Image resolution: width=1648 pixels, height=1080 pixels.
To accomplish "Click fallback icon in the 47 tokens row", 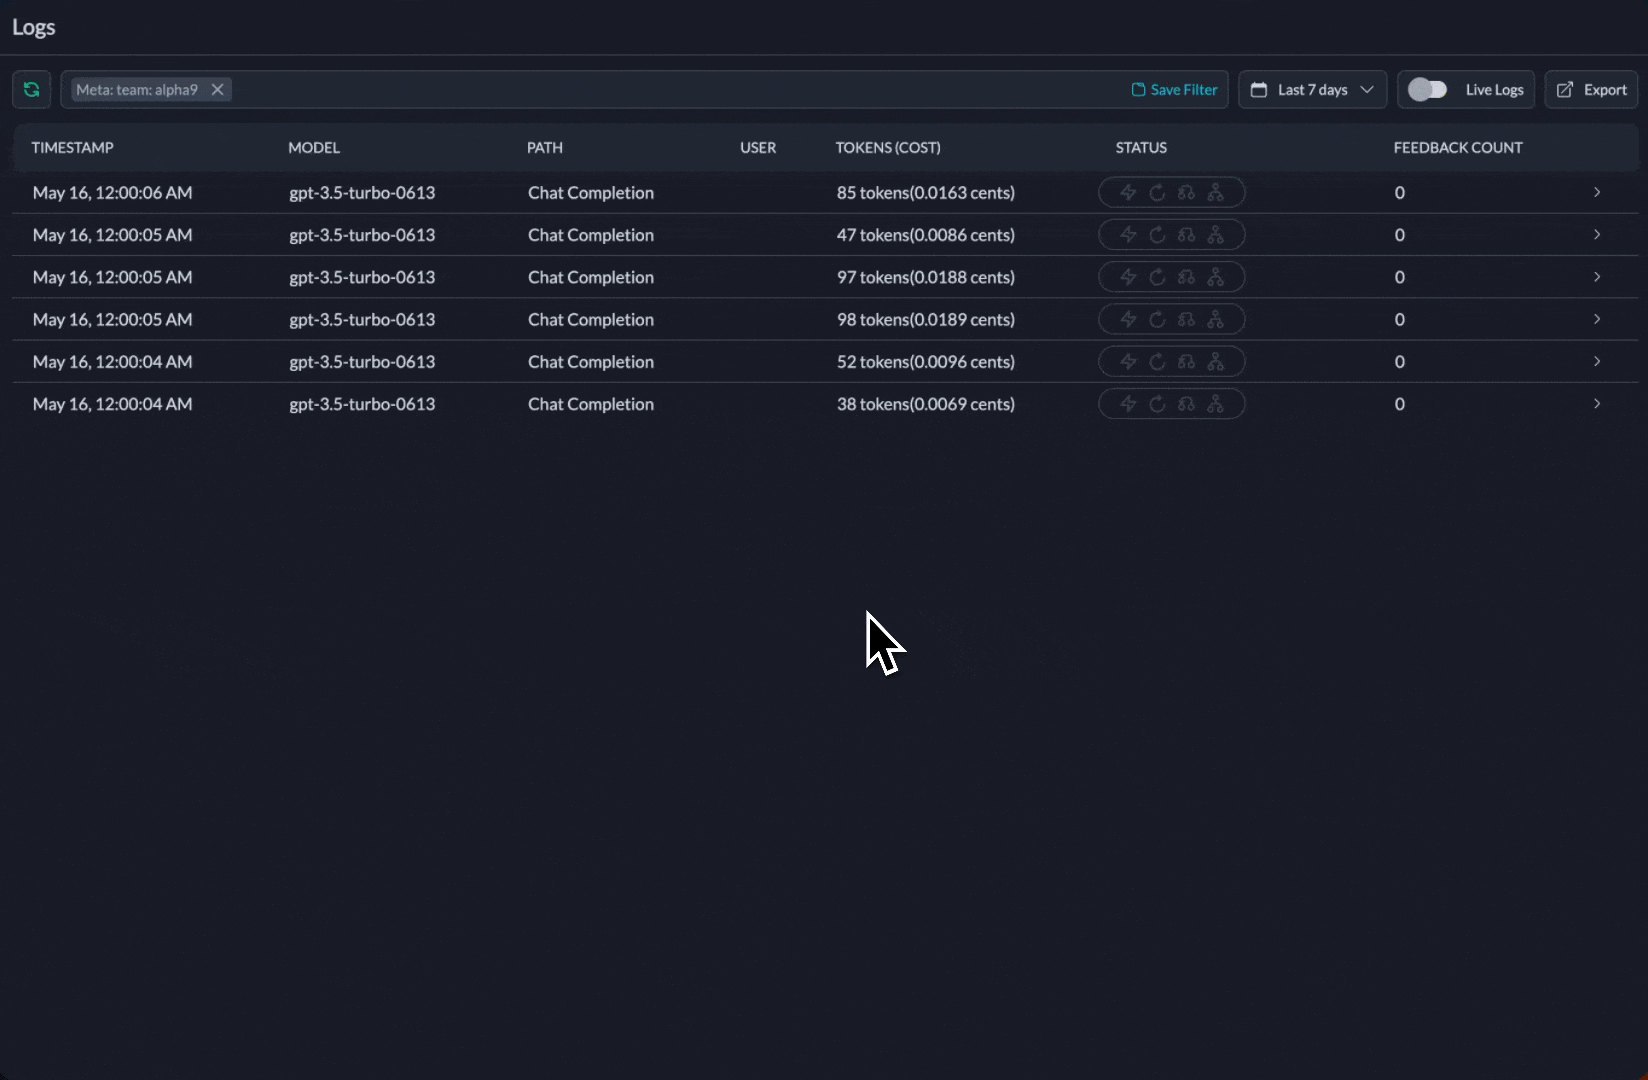I will 1186,234.
